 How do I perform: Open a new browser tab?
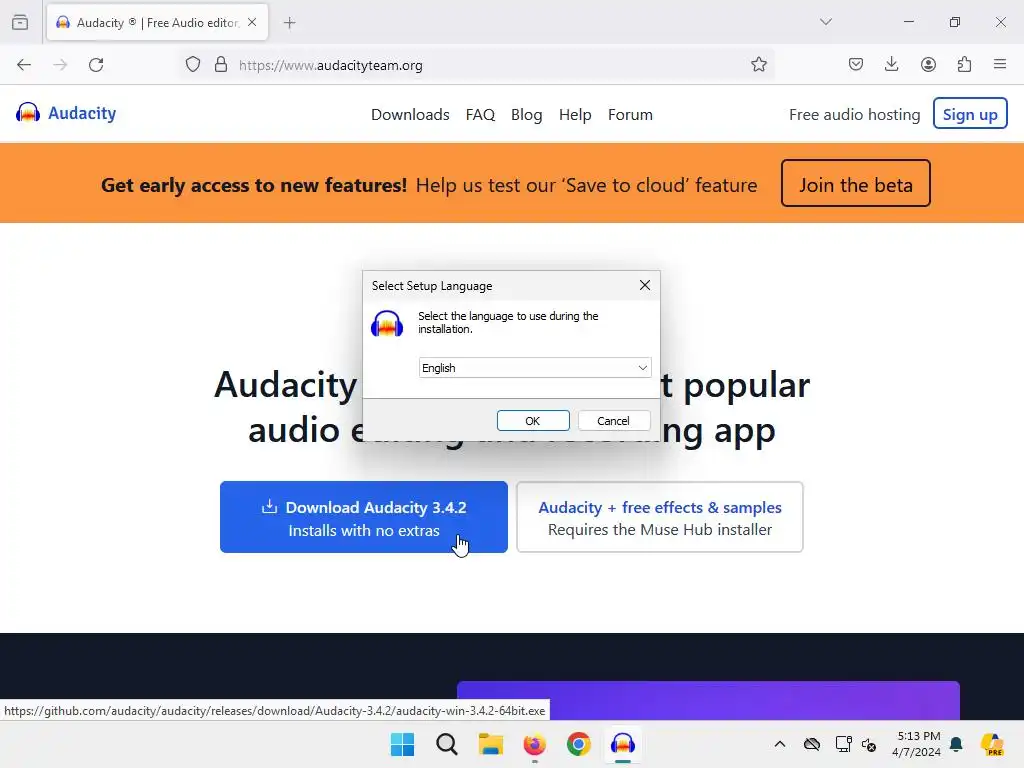pos(289,23)
